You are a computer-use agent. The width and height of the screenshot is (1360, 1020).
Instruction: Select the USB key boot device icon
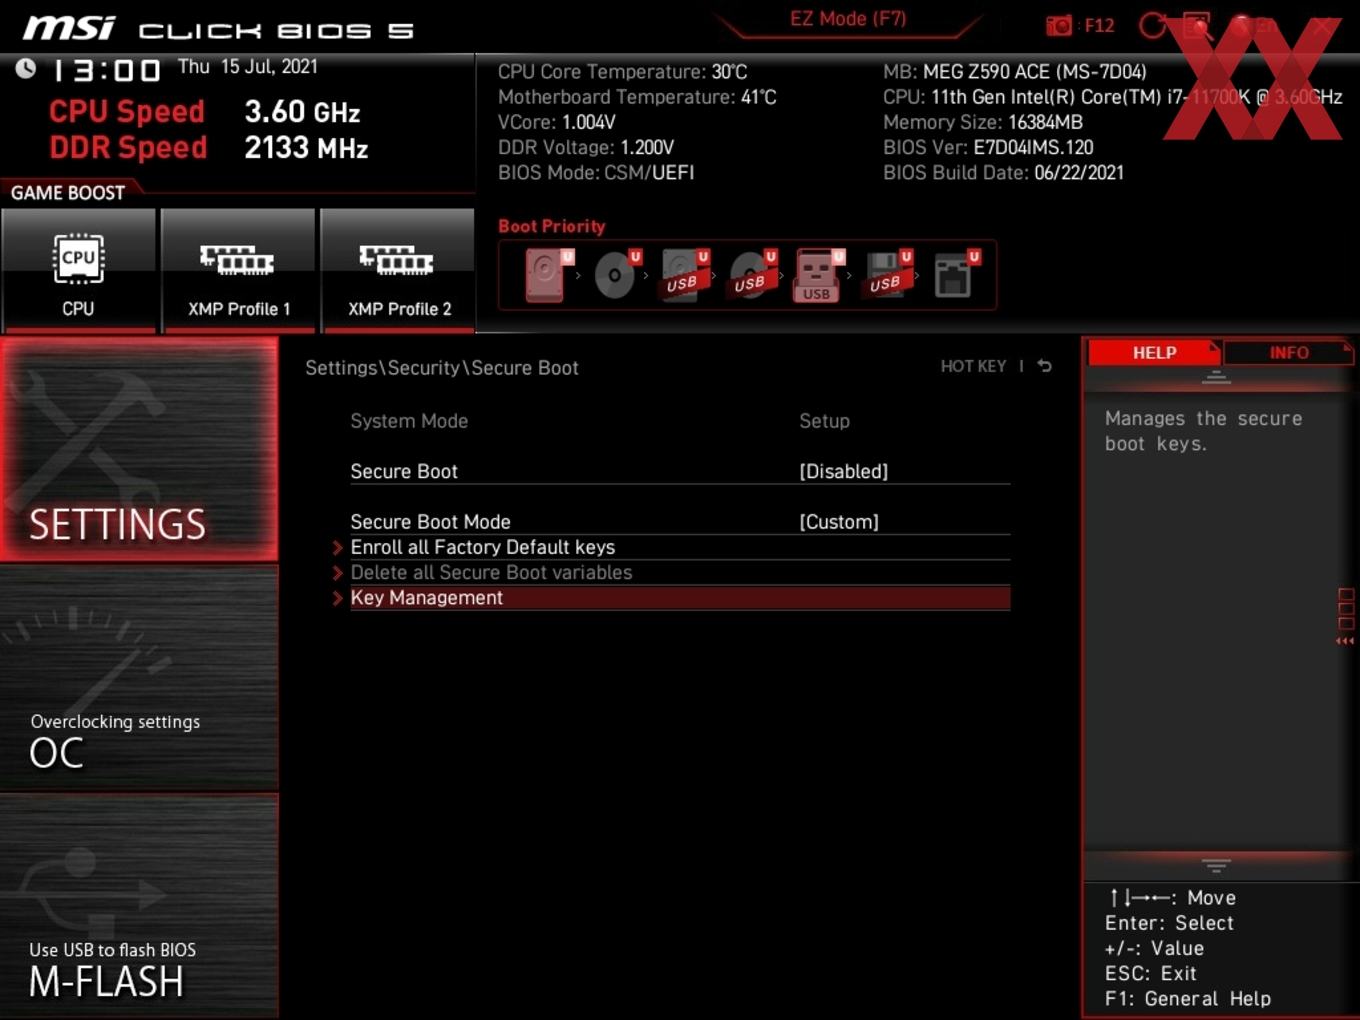819,274
